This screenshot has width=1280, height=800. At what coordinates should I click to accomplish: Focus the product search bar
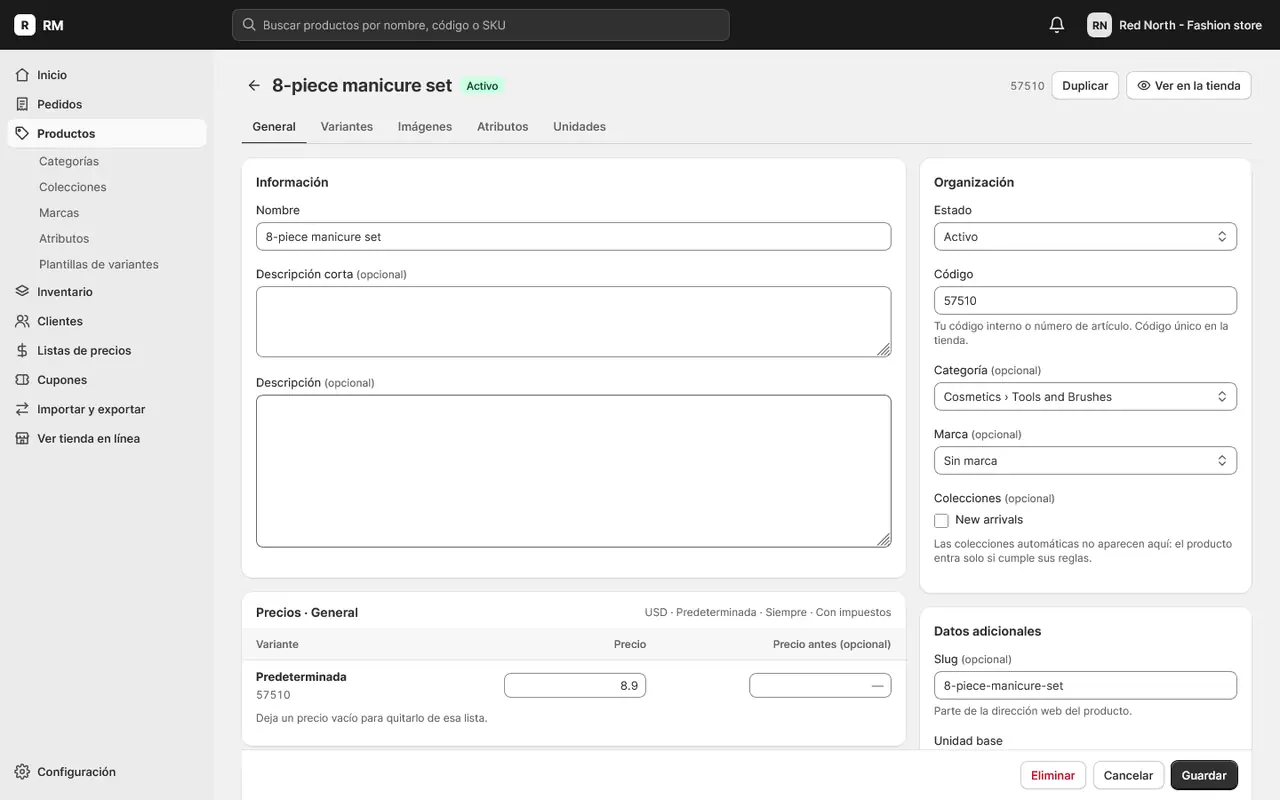click(481, 25)
